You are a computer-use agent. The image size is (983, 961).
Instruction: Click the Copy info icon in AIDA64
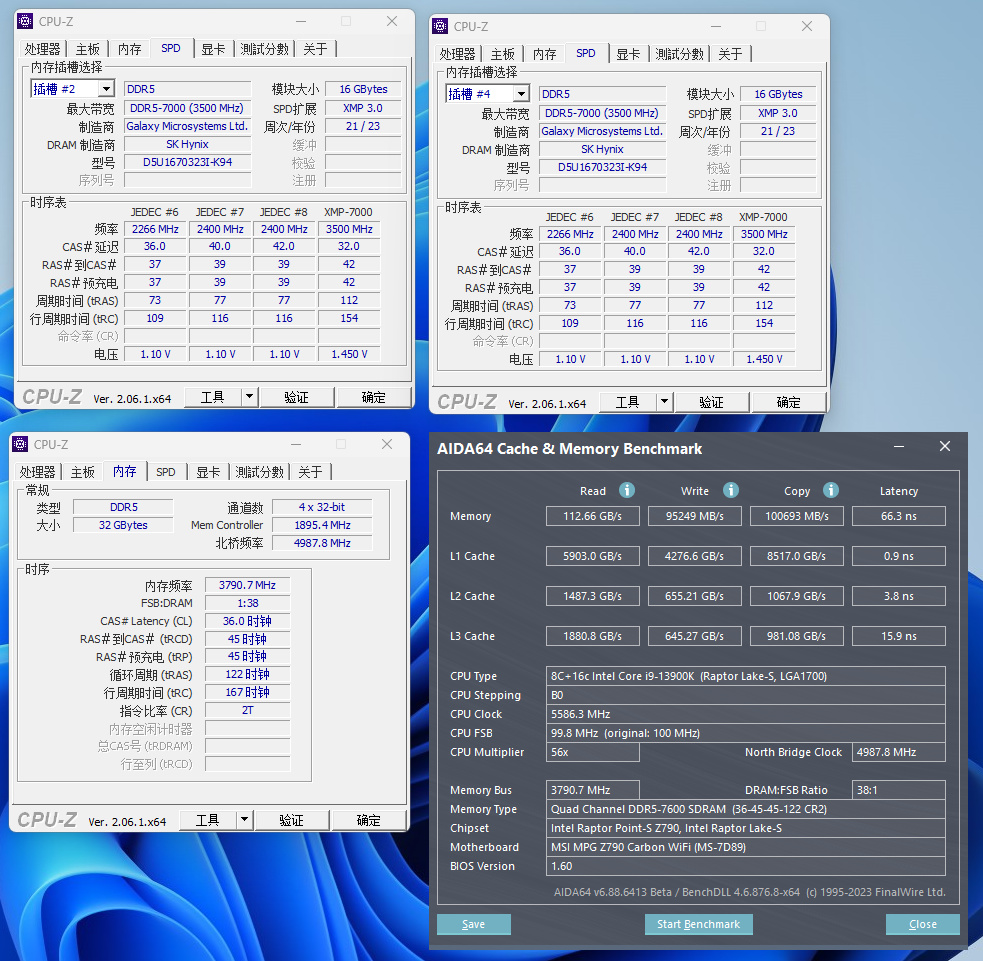click(x=831, y=490)
